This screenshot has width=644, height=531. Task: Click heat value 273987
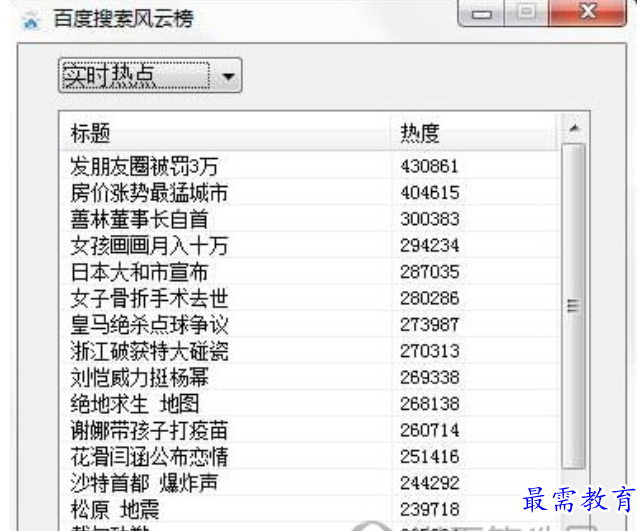click(429, 324)
